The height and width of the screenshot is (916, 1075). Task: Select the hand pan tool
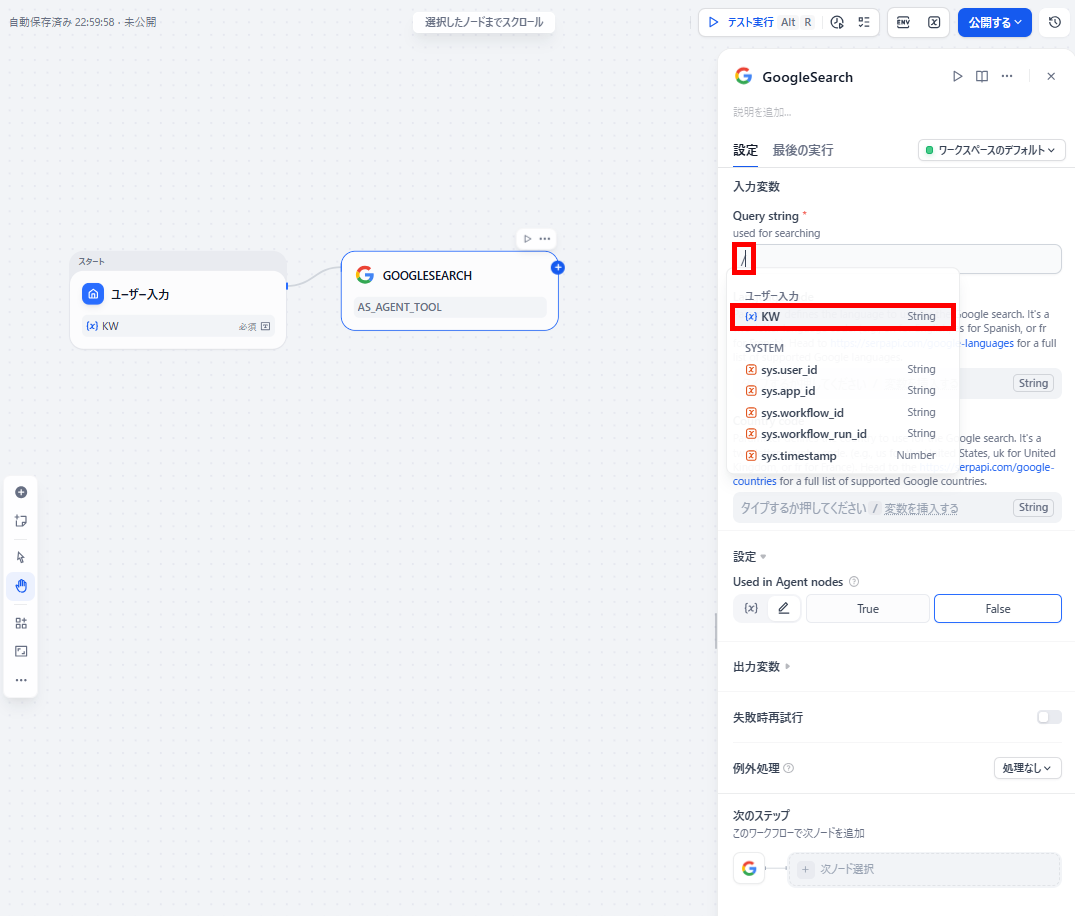21,586
